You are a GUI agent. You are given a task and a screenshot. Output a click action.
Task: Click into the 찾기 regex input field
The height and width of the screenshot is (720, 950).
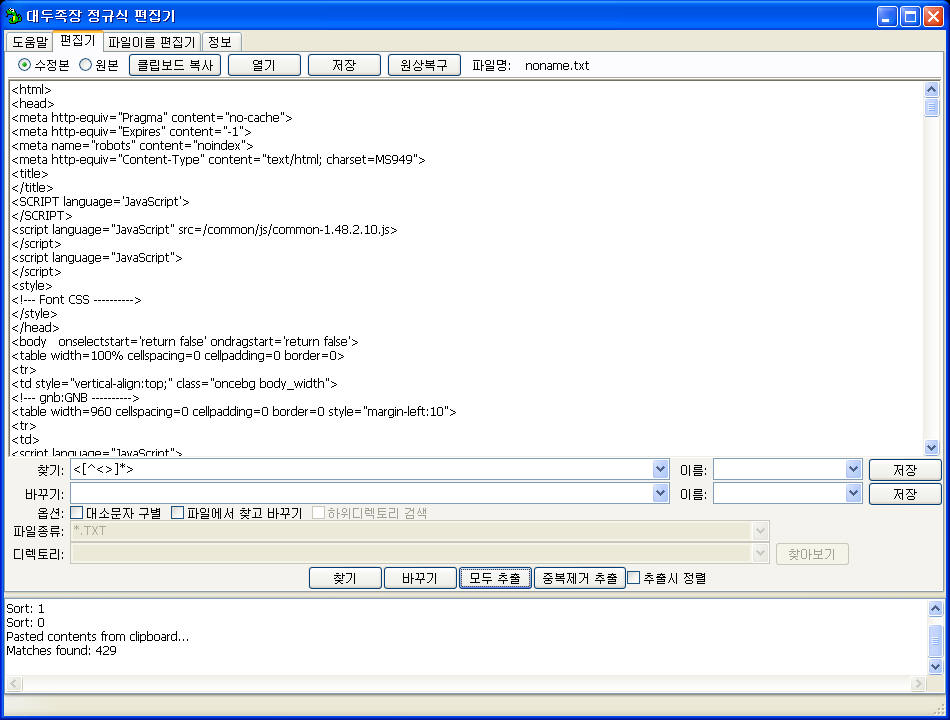click(362, 469)
